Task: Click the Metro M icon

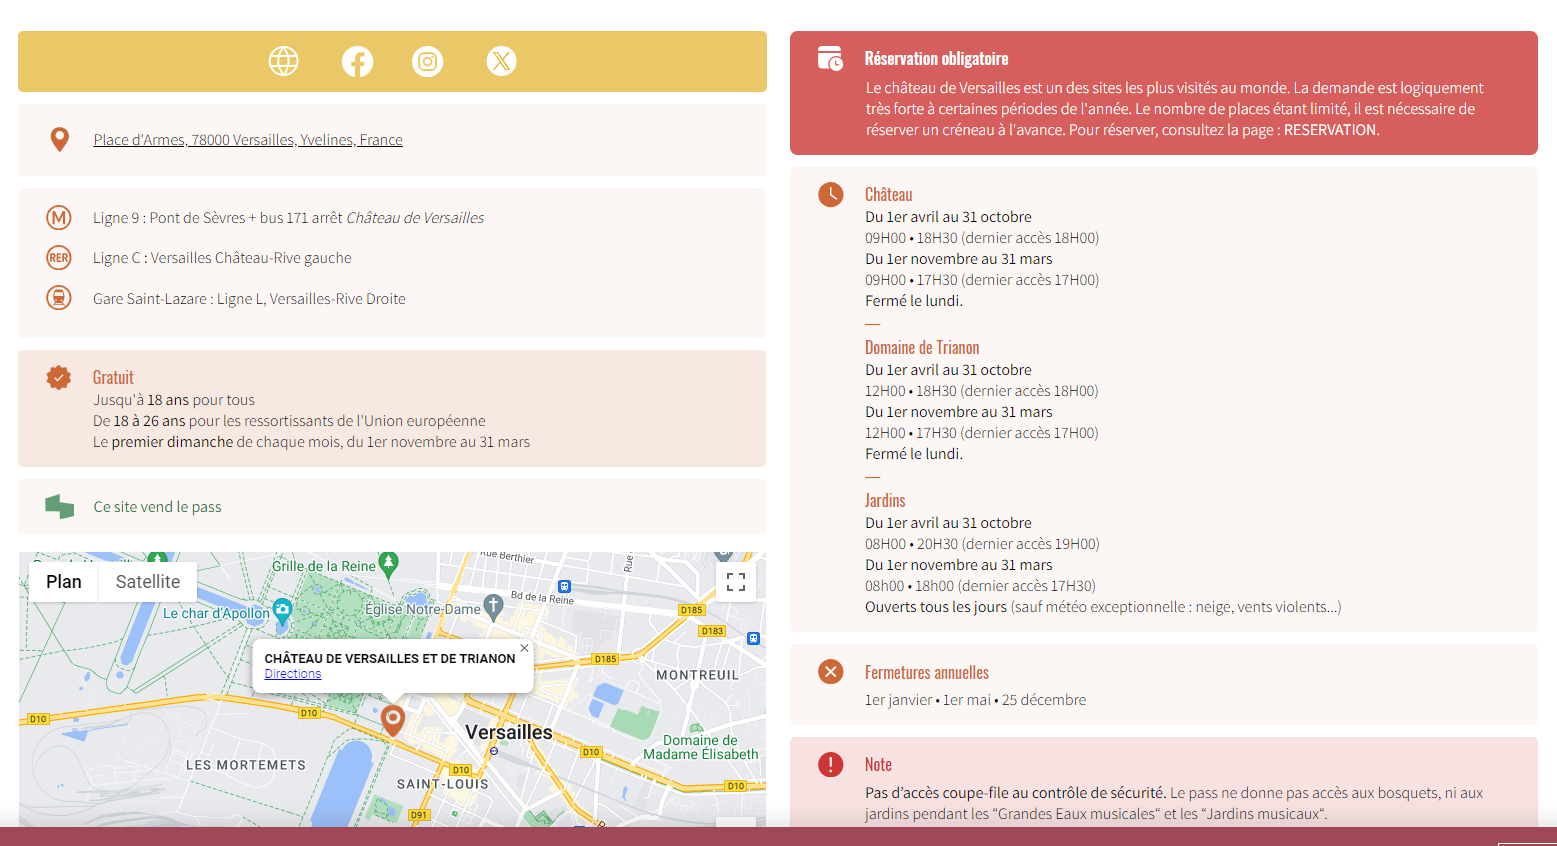Action: (x=59, y=217)
